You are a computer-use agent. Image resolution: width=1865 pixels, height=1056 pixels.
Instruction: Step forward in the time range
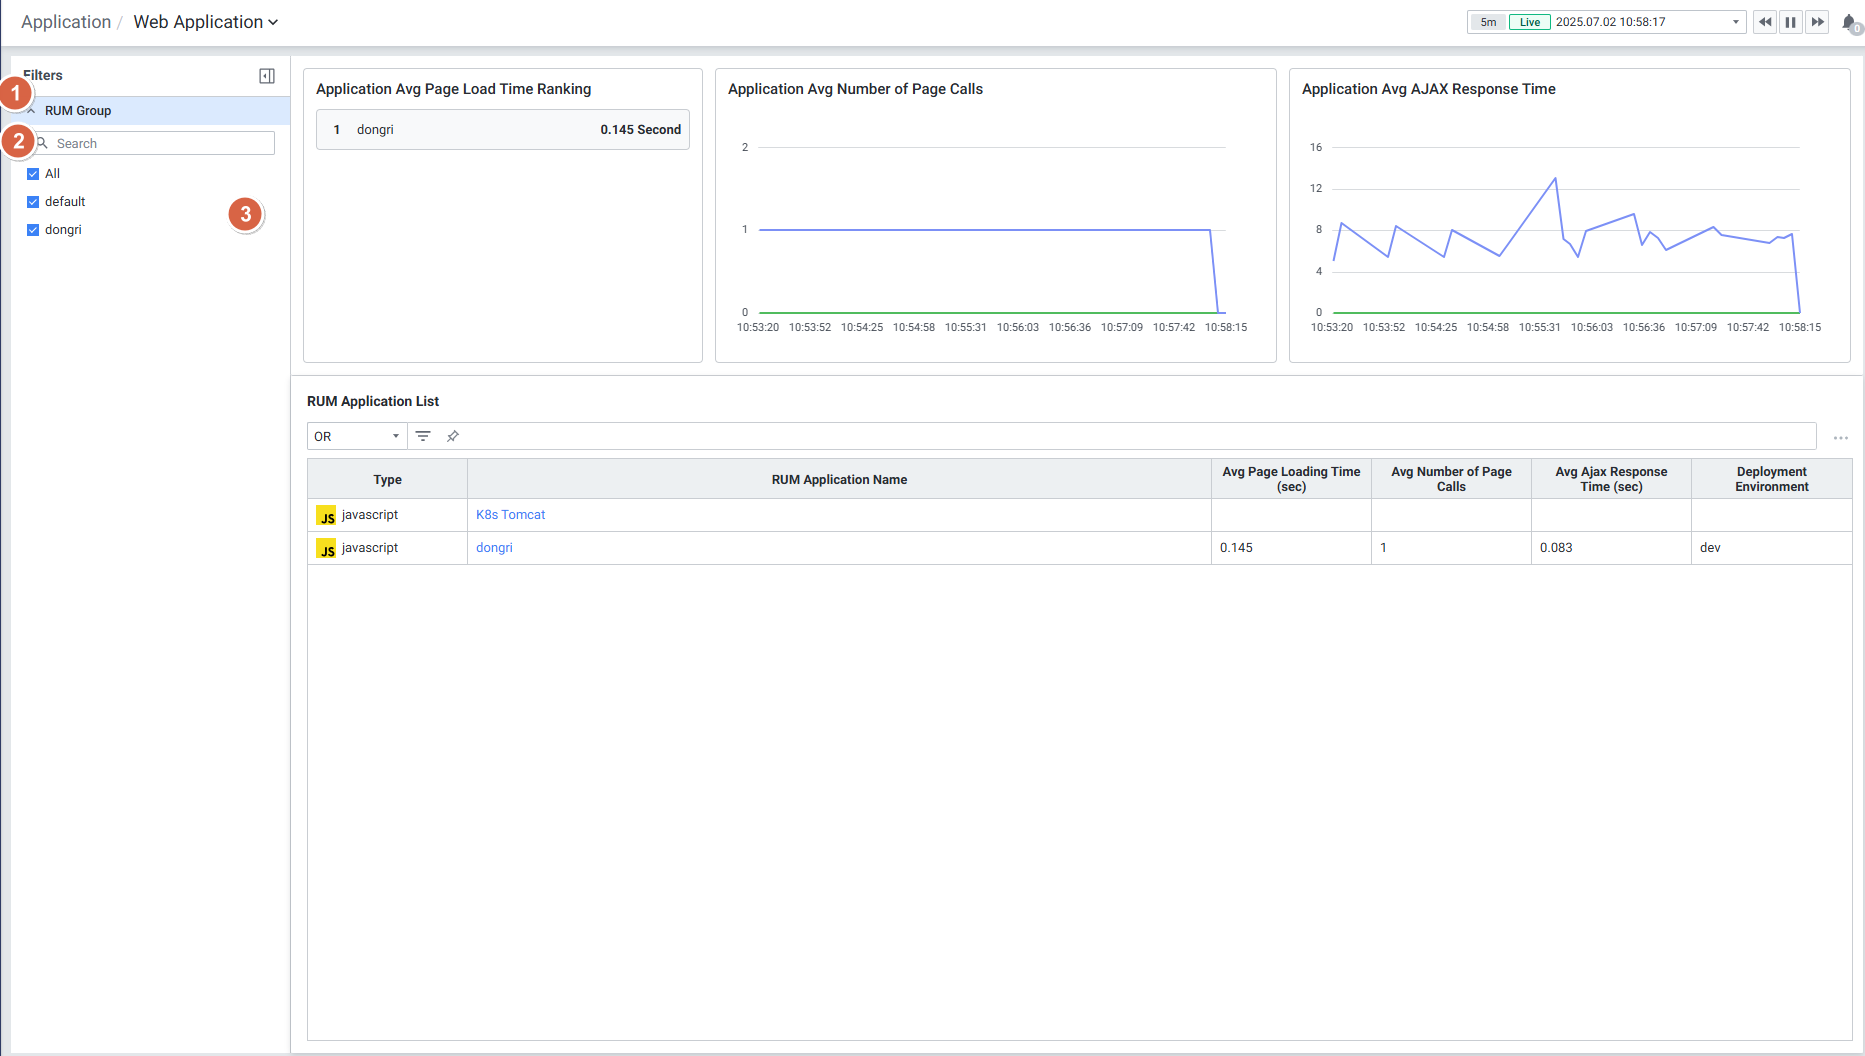(x=1817, y=22)
